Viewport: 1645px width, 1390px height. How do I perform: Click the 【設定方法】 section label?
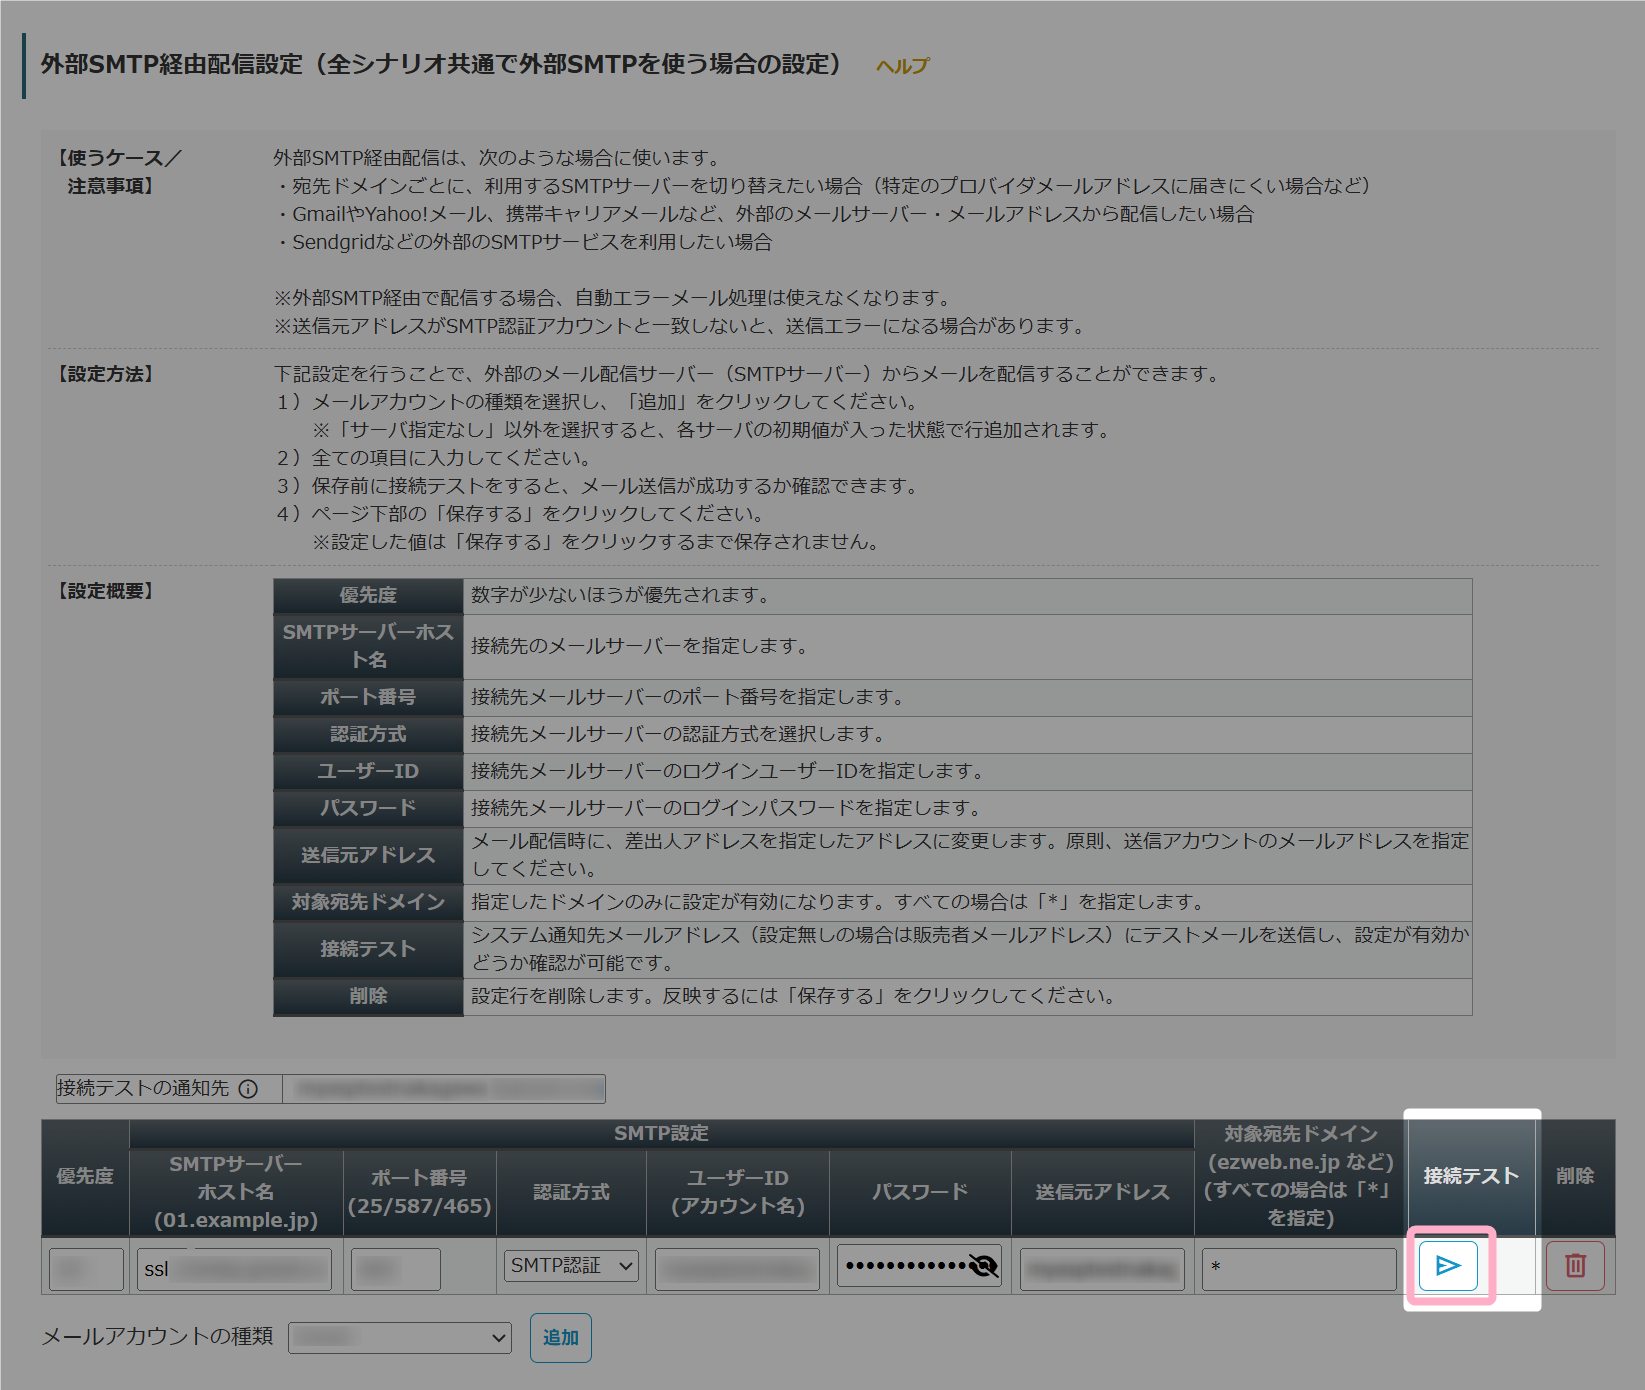(105, 374)
